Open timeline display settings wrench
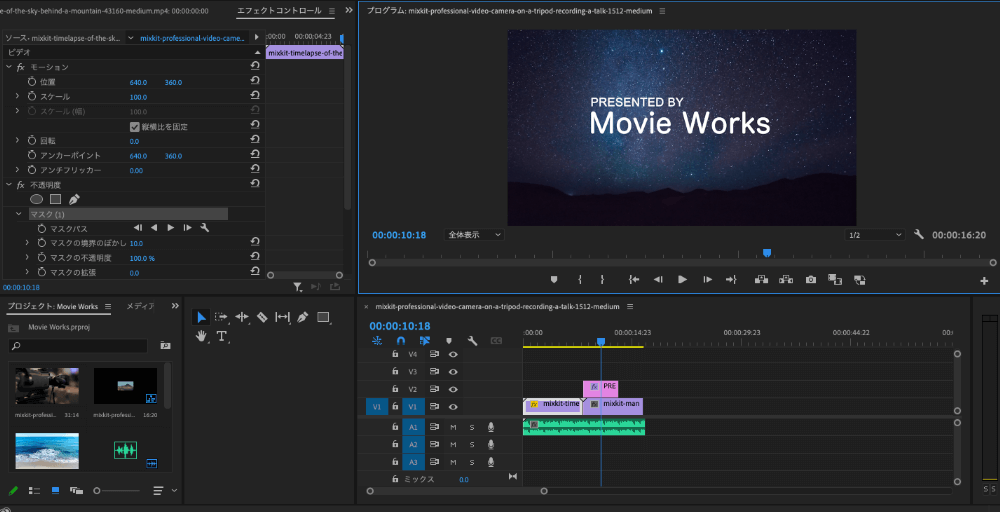Image resolution: width=1000 pixels, height=512 pixels. (x=472, y=341)
